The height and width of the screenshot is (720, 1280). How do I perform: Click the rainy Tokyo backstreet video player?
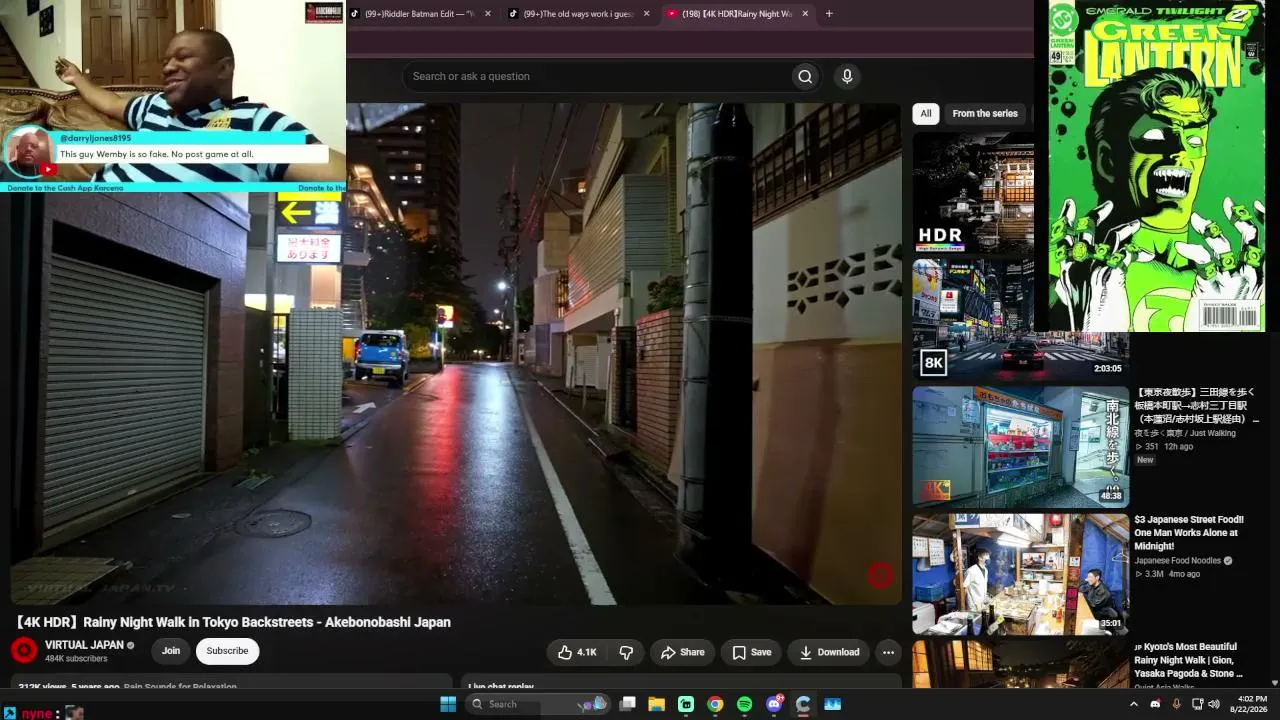[456, 354]
